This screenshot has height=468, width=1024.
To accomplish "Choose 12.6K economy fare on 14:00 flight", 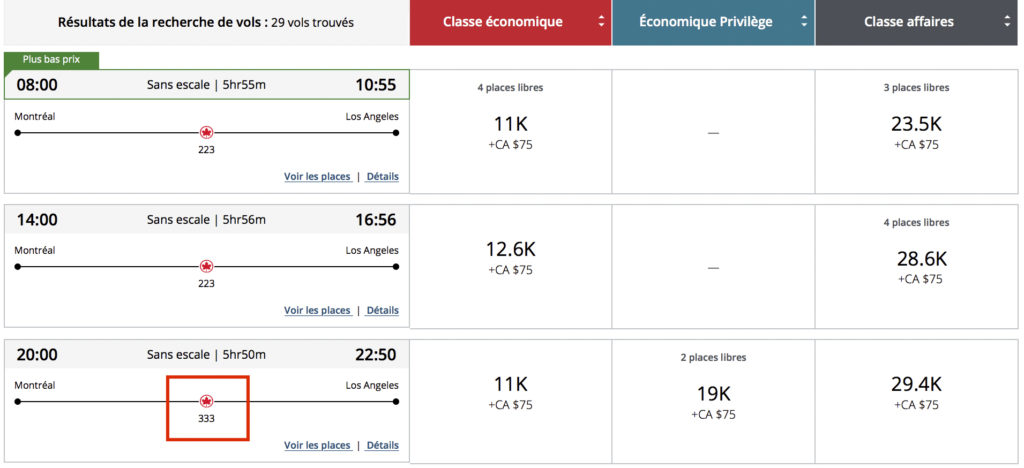I will pyautogui.click(x=510, y=250).
